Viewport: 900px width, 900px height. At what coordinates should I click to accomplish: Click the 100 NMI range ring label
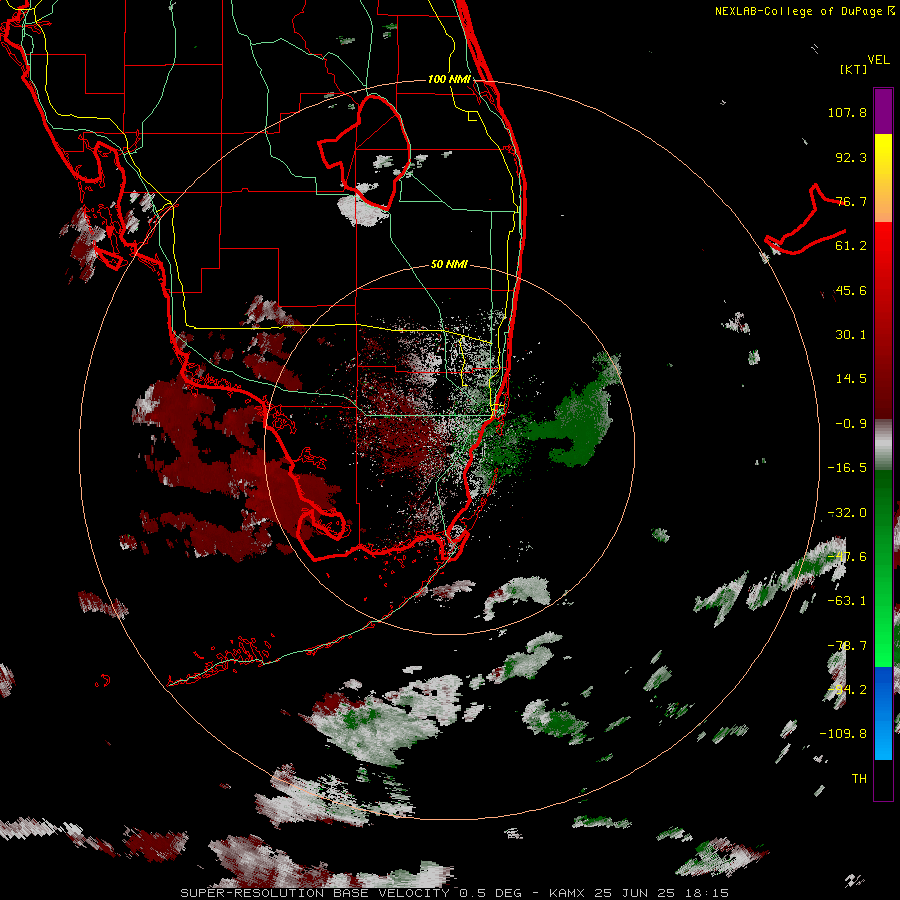(x=449, y=79)
